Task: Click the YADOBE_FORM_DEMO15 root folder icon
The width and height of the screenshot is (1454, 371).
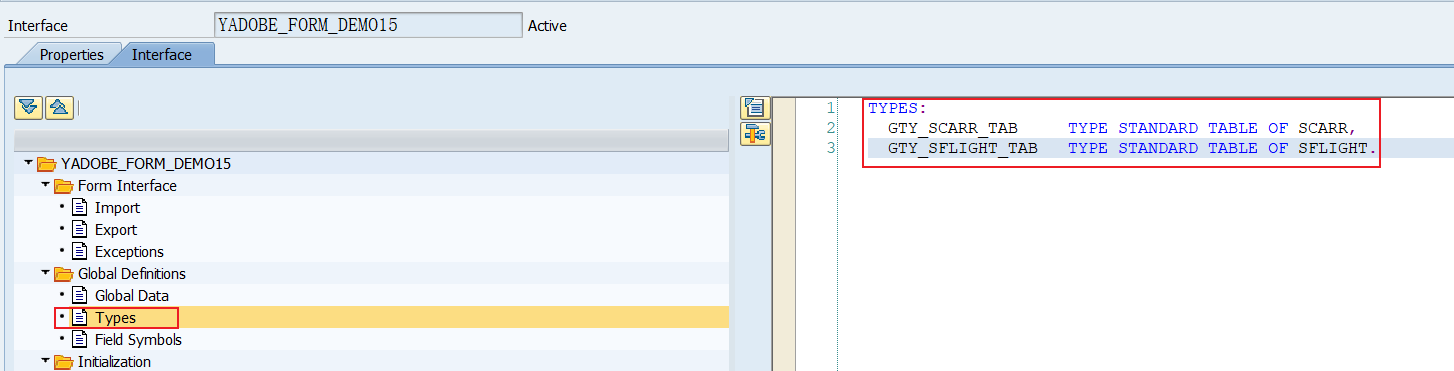Action: [x=46, y=164]
